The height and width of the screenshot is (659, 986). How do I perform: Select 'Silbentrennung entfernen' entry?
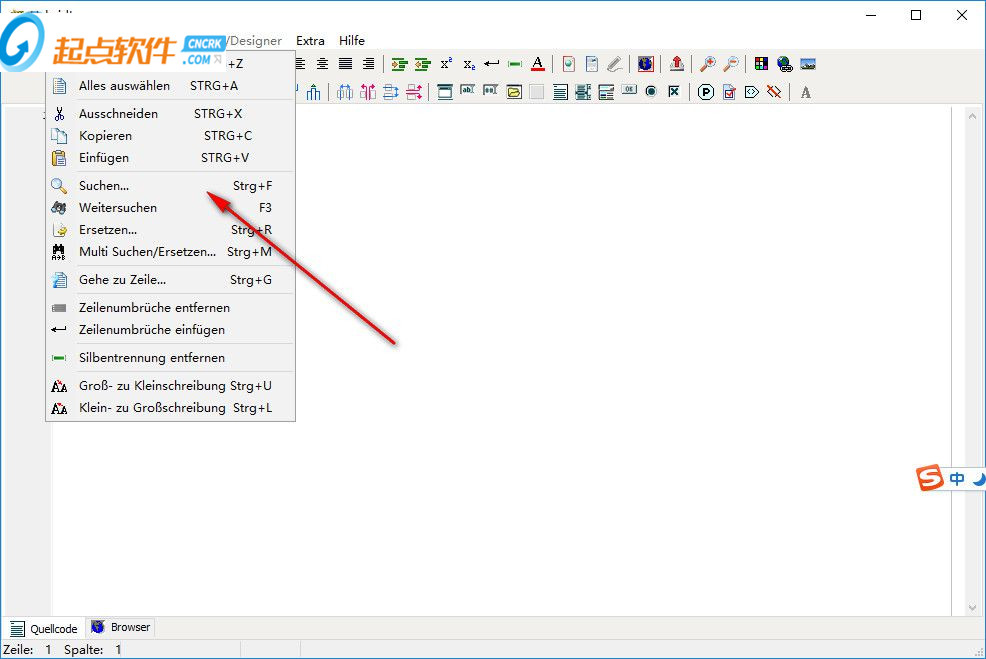click(170, 357)
